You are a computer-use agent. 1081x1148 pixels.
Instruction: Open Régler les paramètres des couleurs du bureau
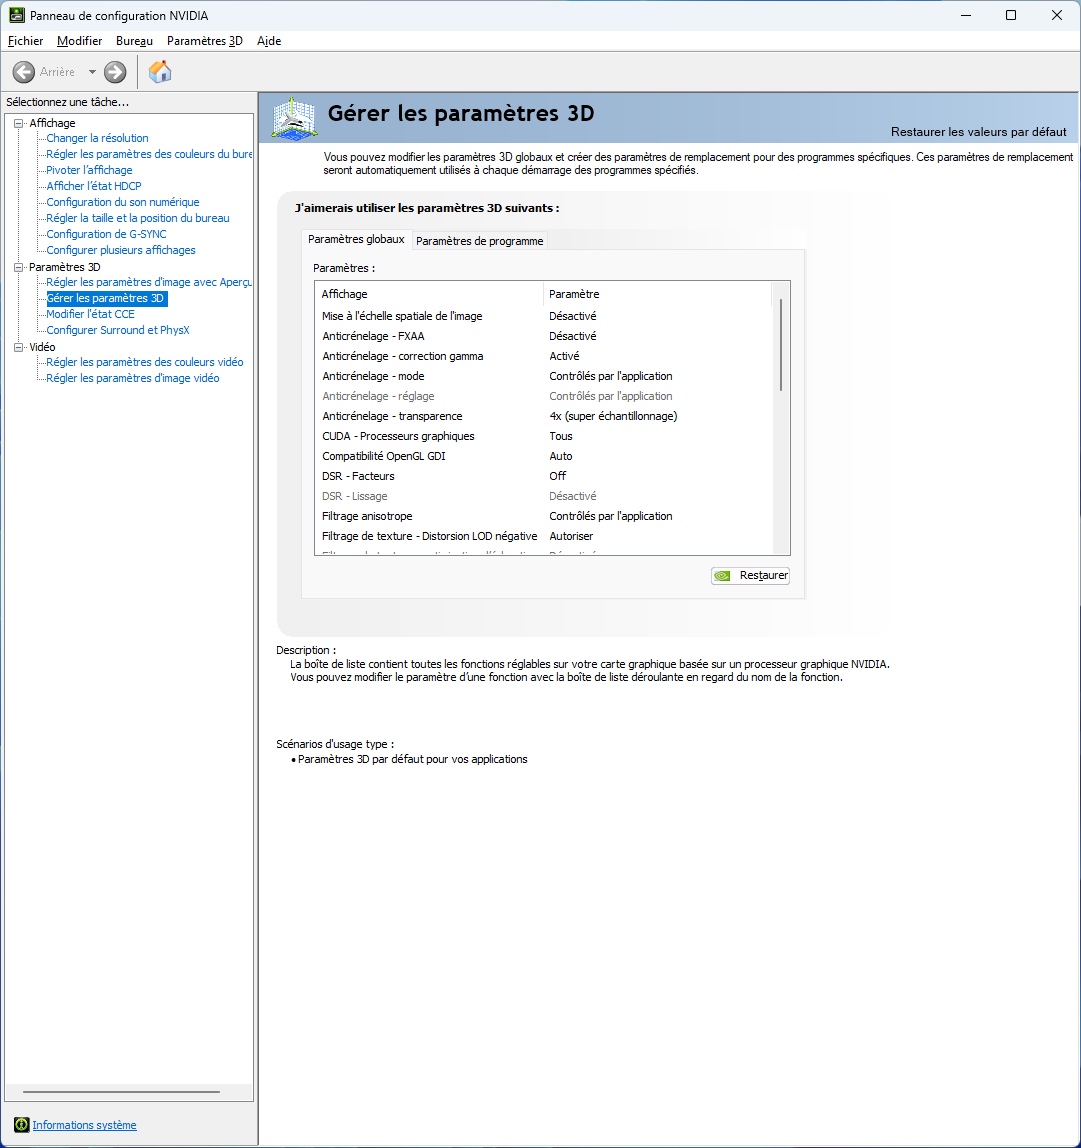(149, 154)
